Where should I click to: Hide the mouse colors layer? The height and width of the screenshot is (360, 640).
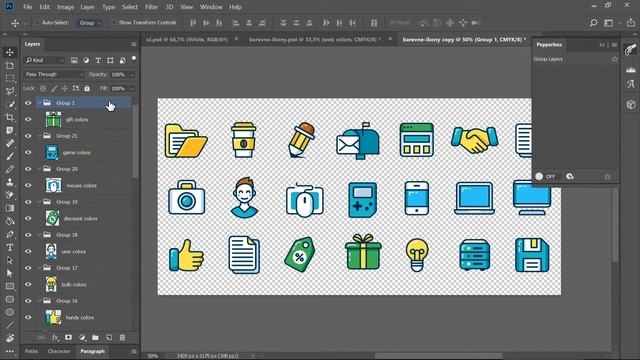[x=28, y=185]
